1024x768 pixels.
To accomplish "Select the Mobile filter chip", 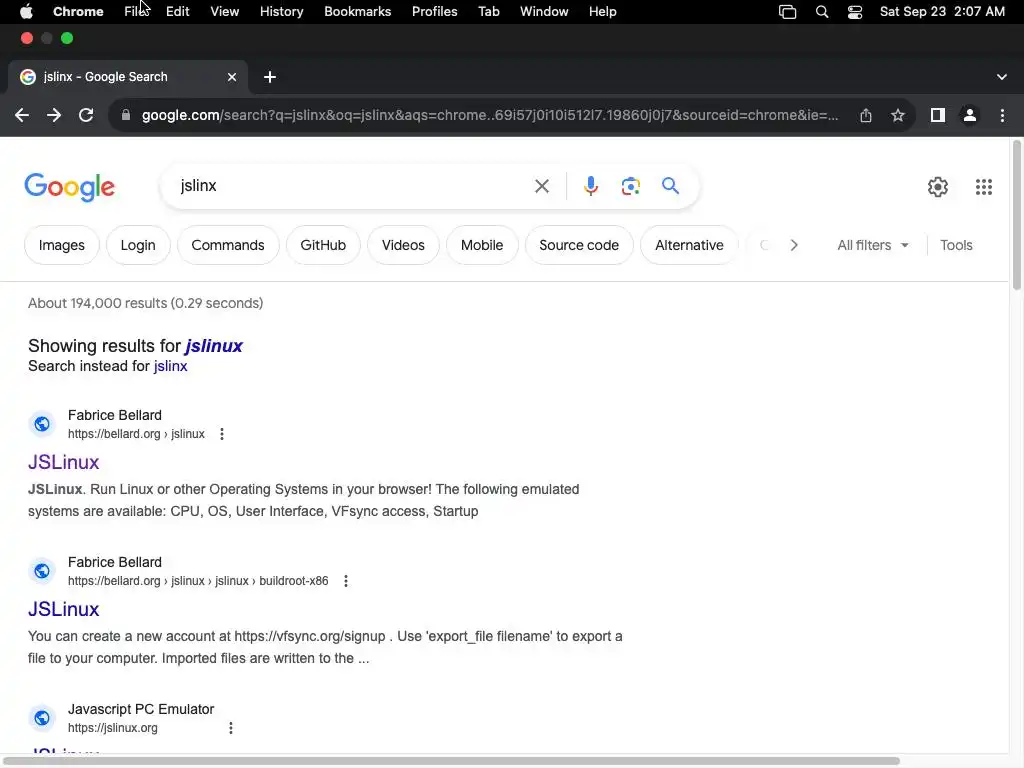I will click(482, 246).
